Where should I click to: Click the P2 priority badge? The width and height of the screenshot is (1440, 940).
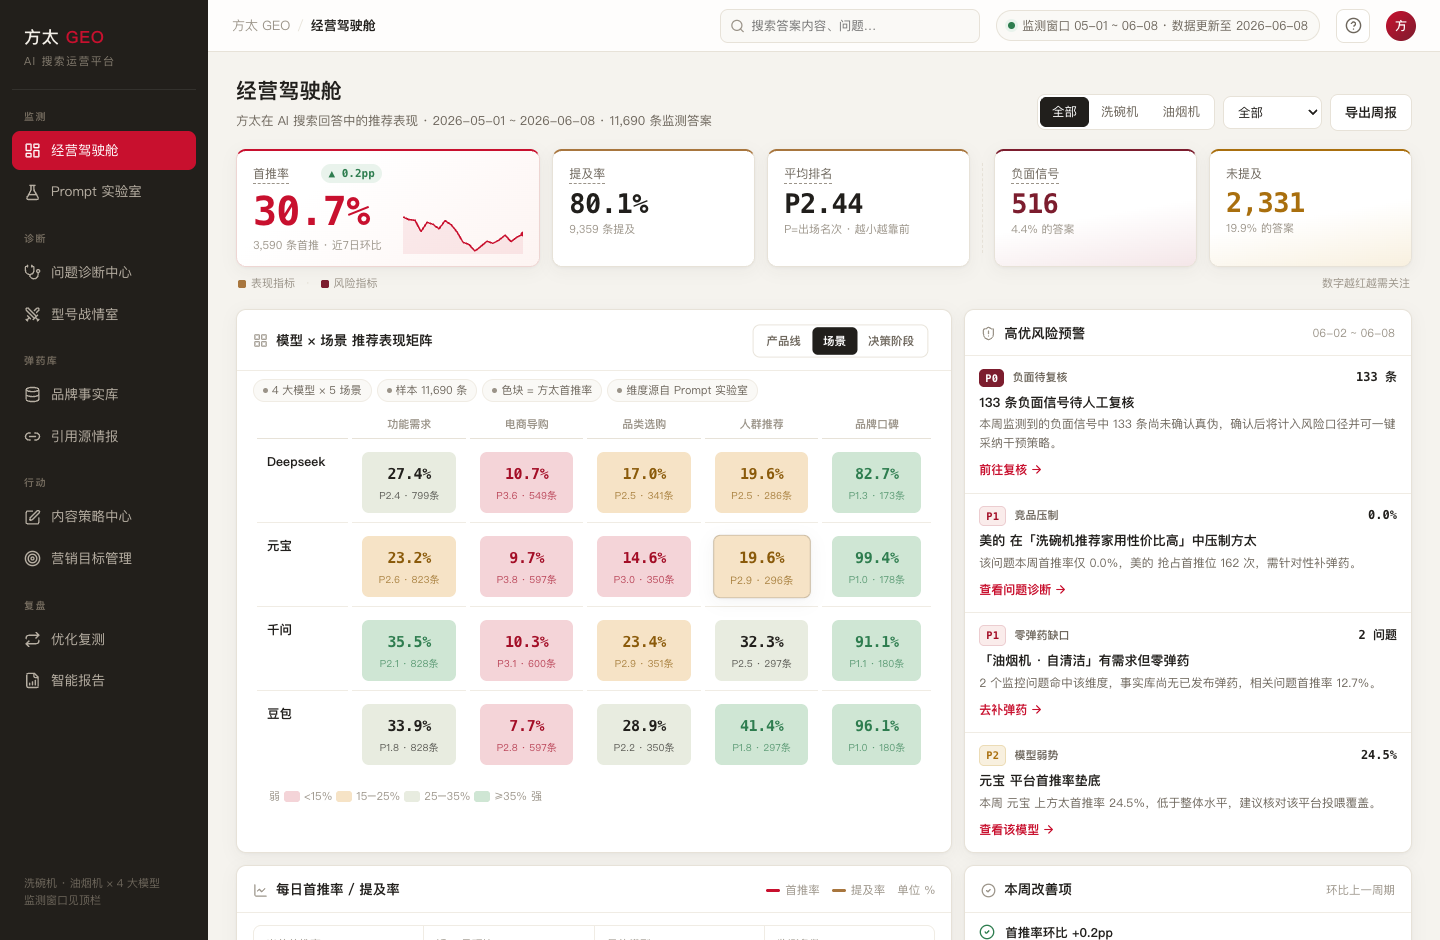[x=992, y=755]
